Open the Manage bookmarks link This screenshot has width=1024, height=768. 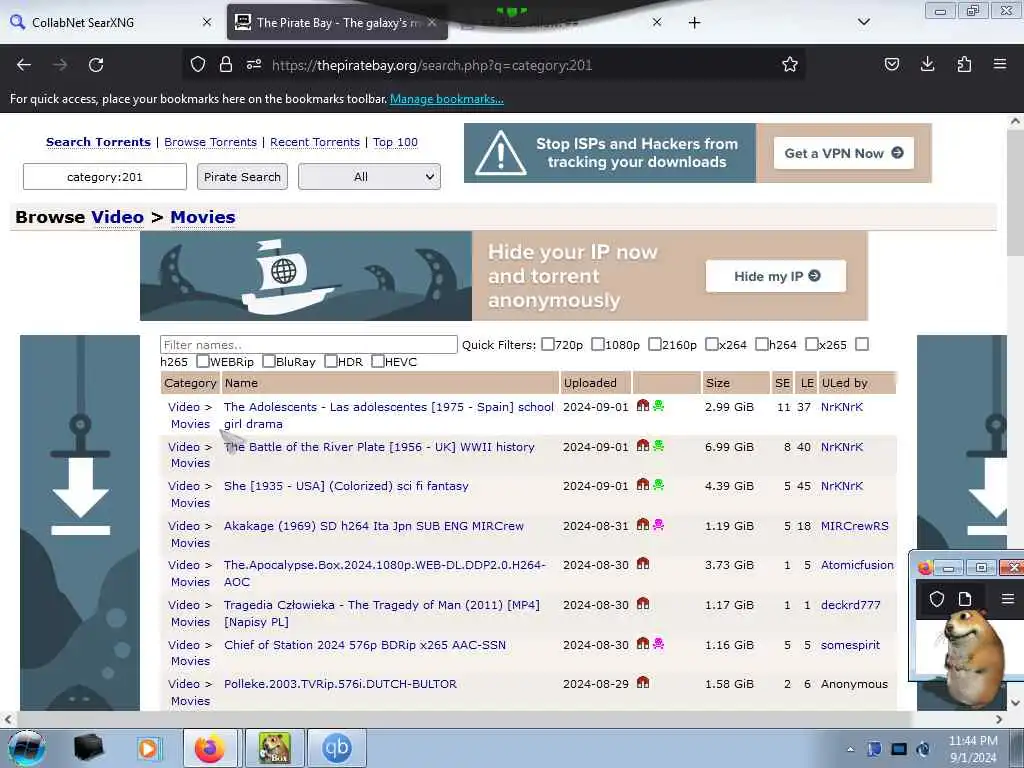tap(447, 99)
